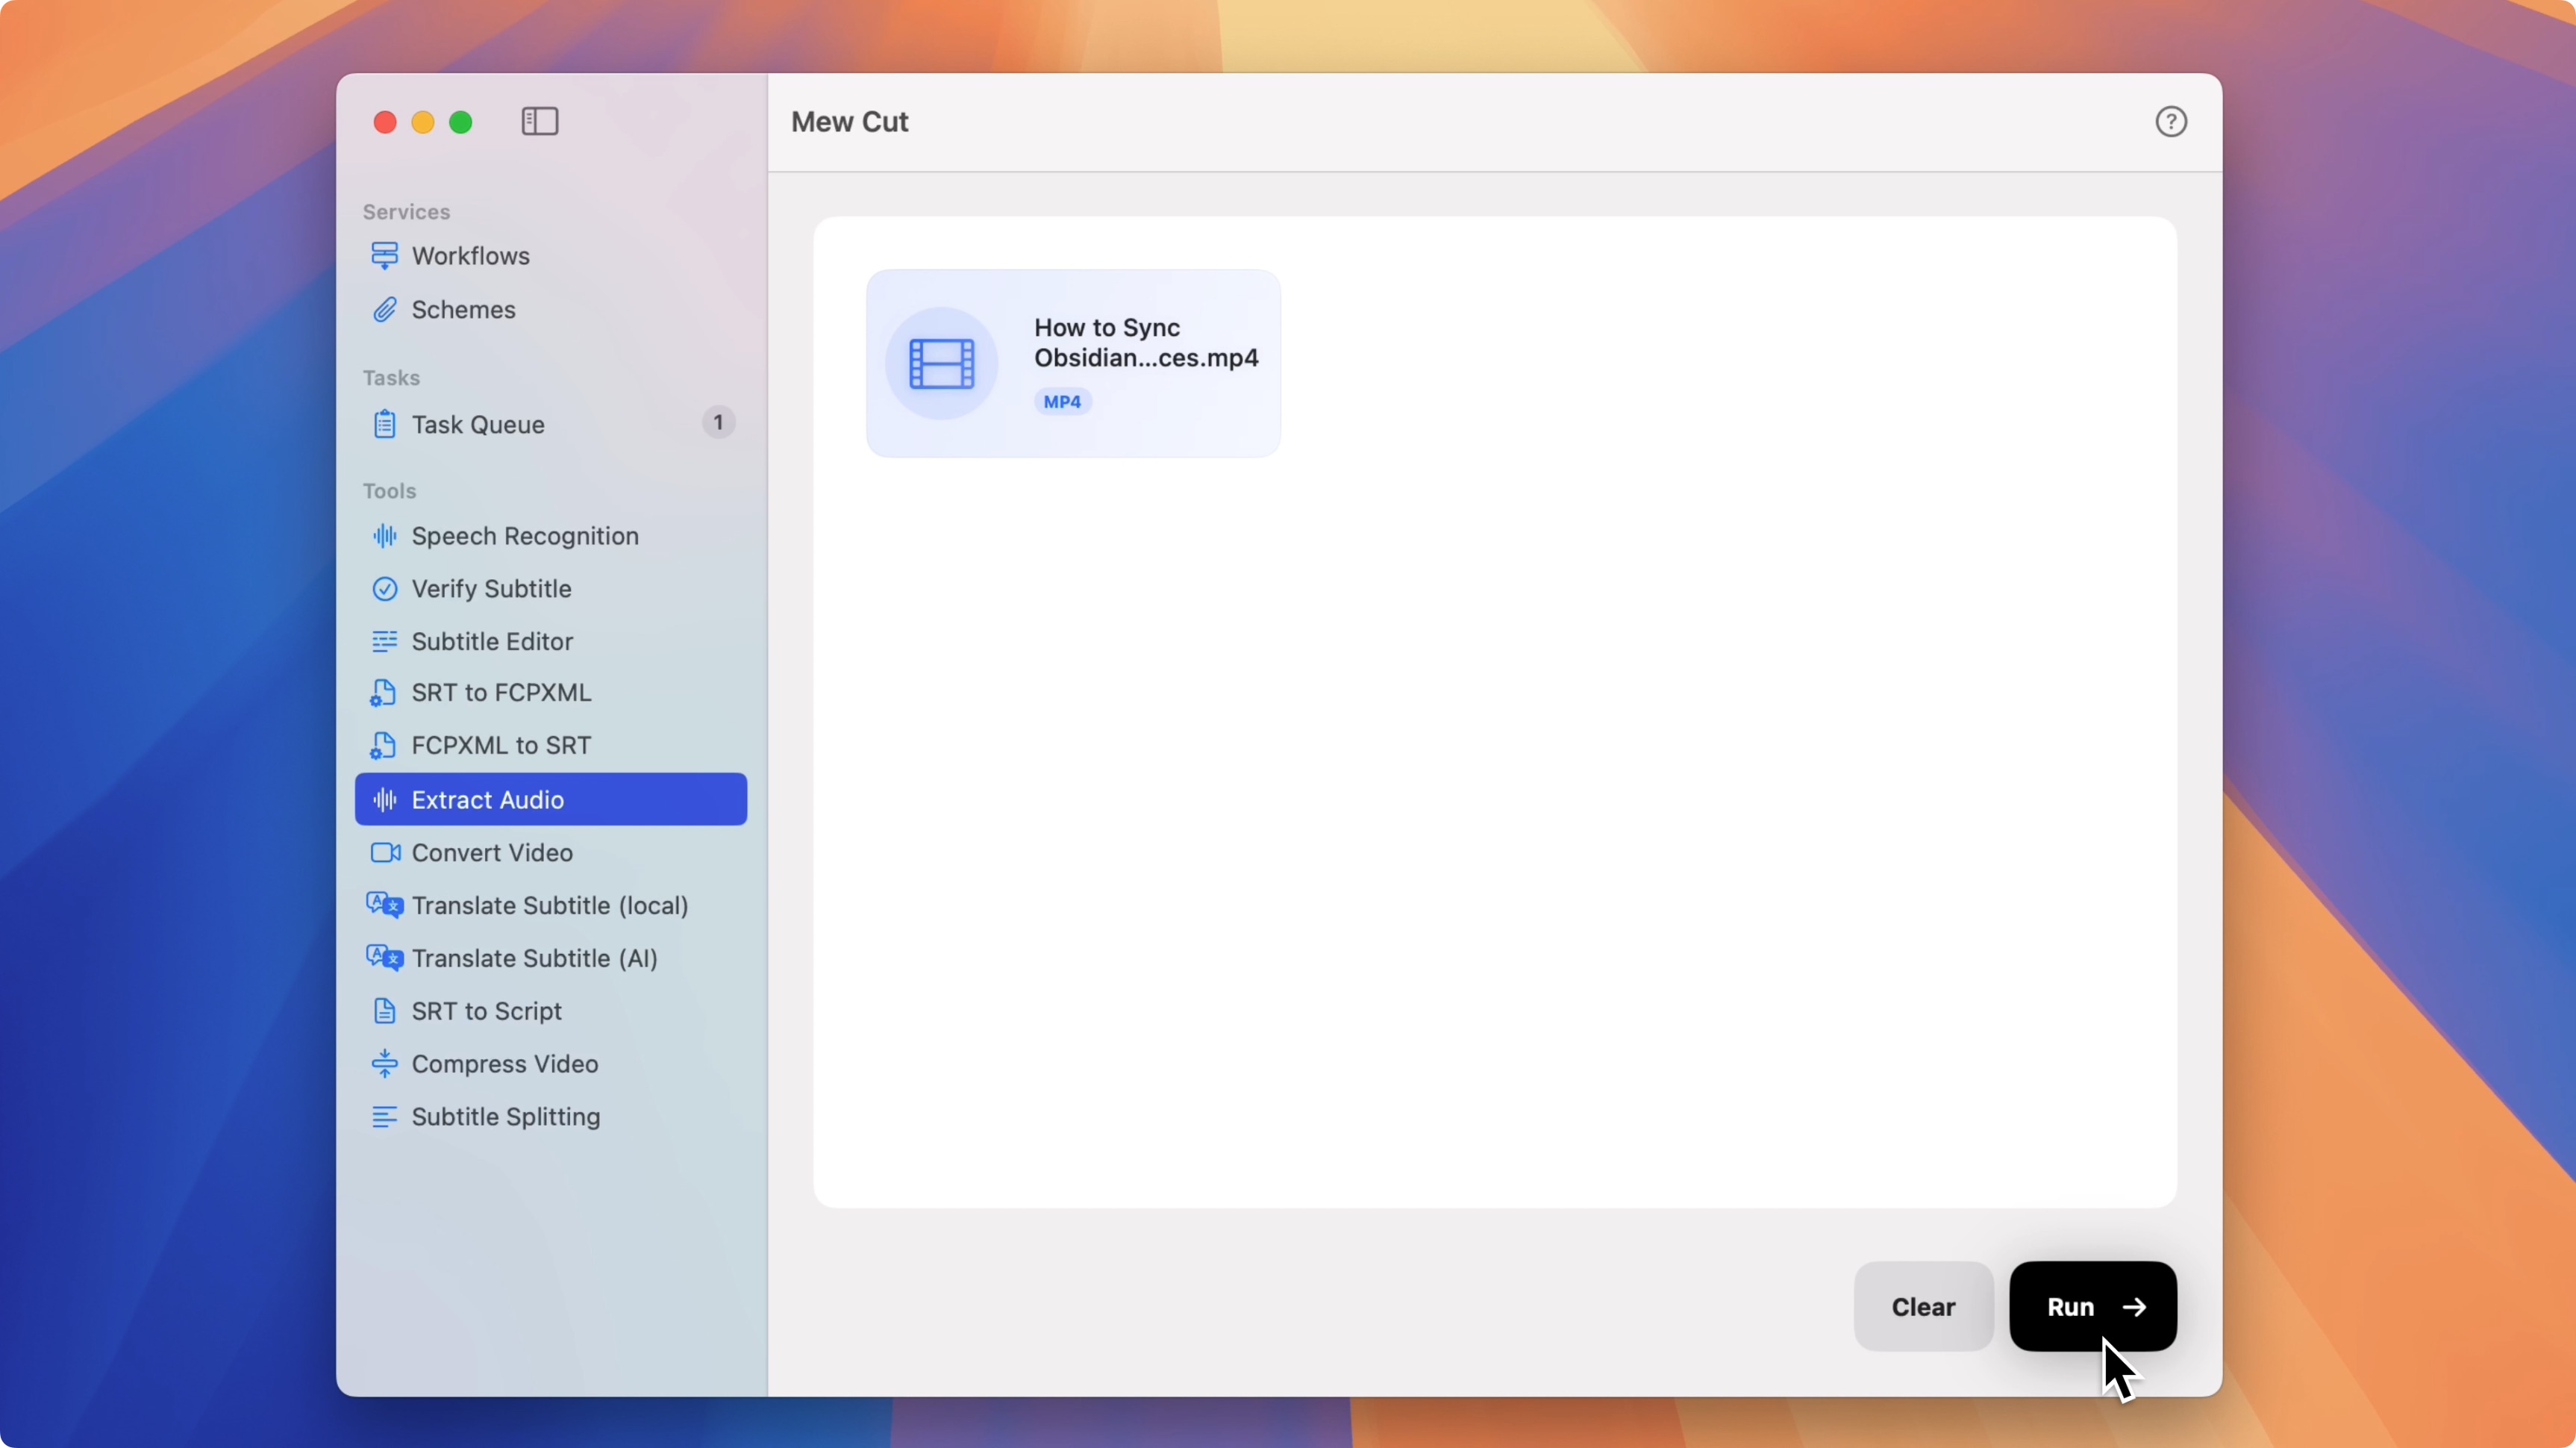The image size is (2576, 1448).
Task: Select Translate Subtitle (local)
Action: [550, 905]
